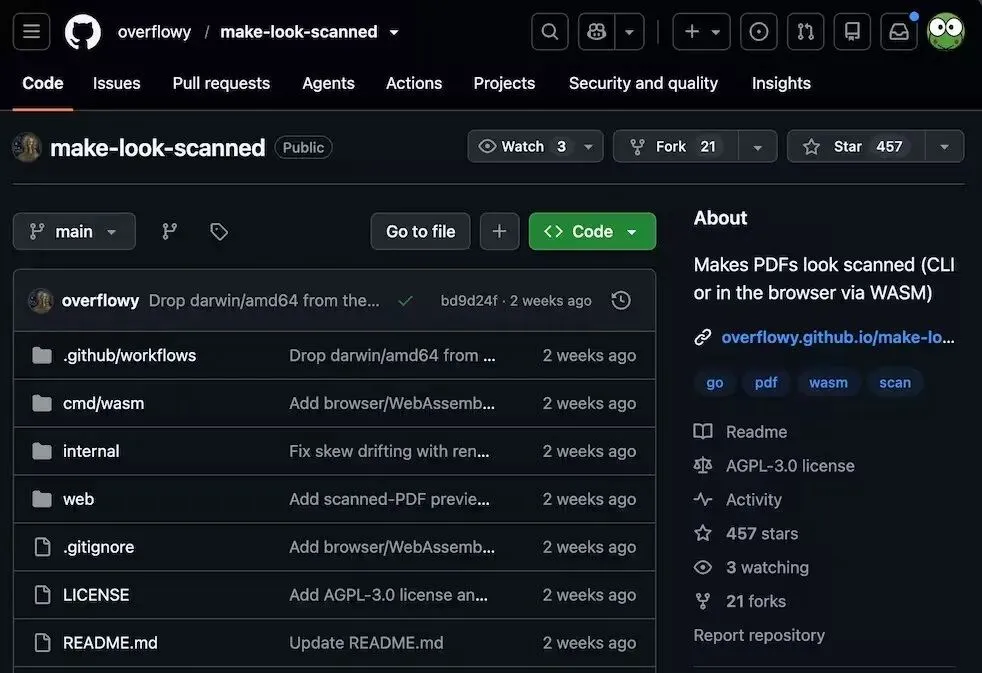View your pull requests icon in header
The image size is (982, 673).
coord(805,31)
